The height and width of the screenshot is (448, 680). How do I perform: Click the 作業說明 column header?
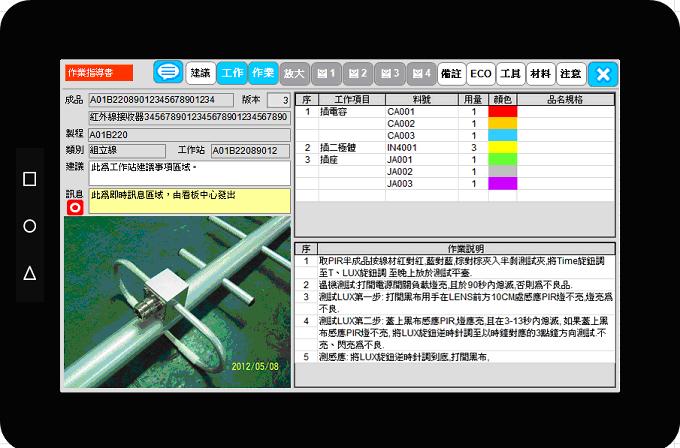click(x=466, y=249)
